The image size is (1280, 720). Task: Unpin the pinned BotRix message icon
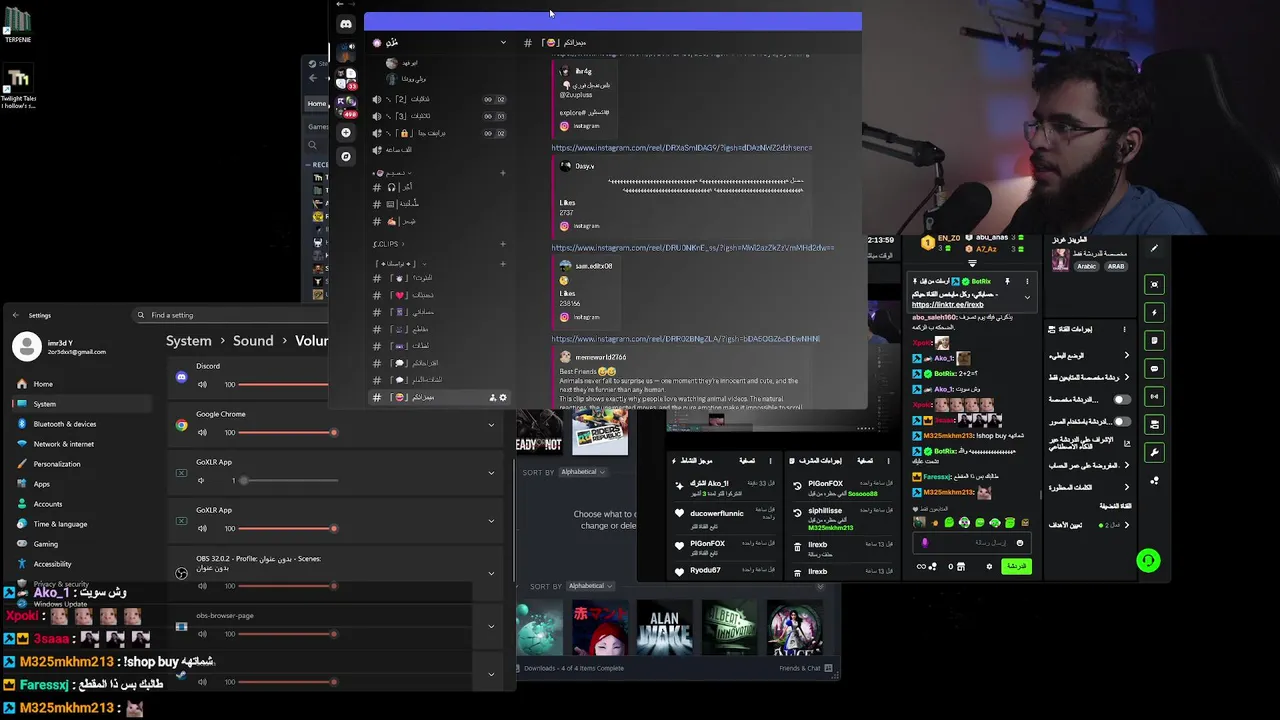[1007, 282]
